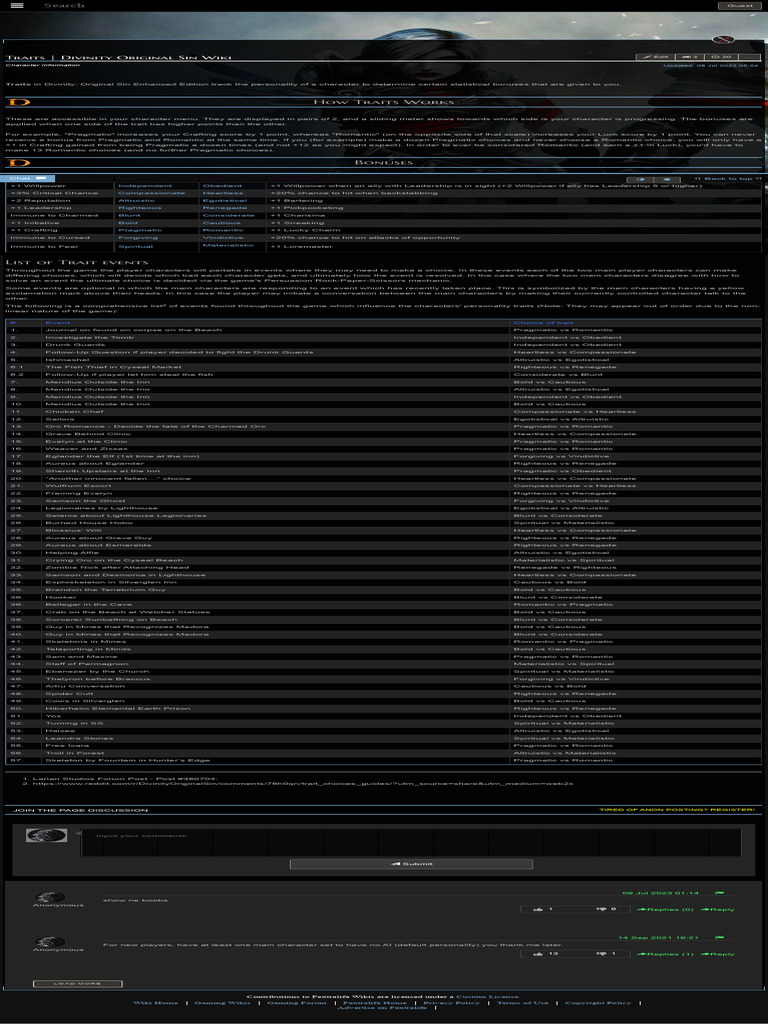
Task: Open the Custom License link
Action: 488,997
